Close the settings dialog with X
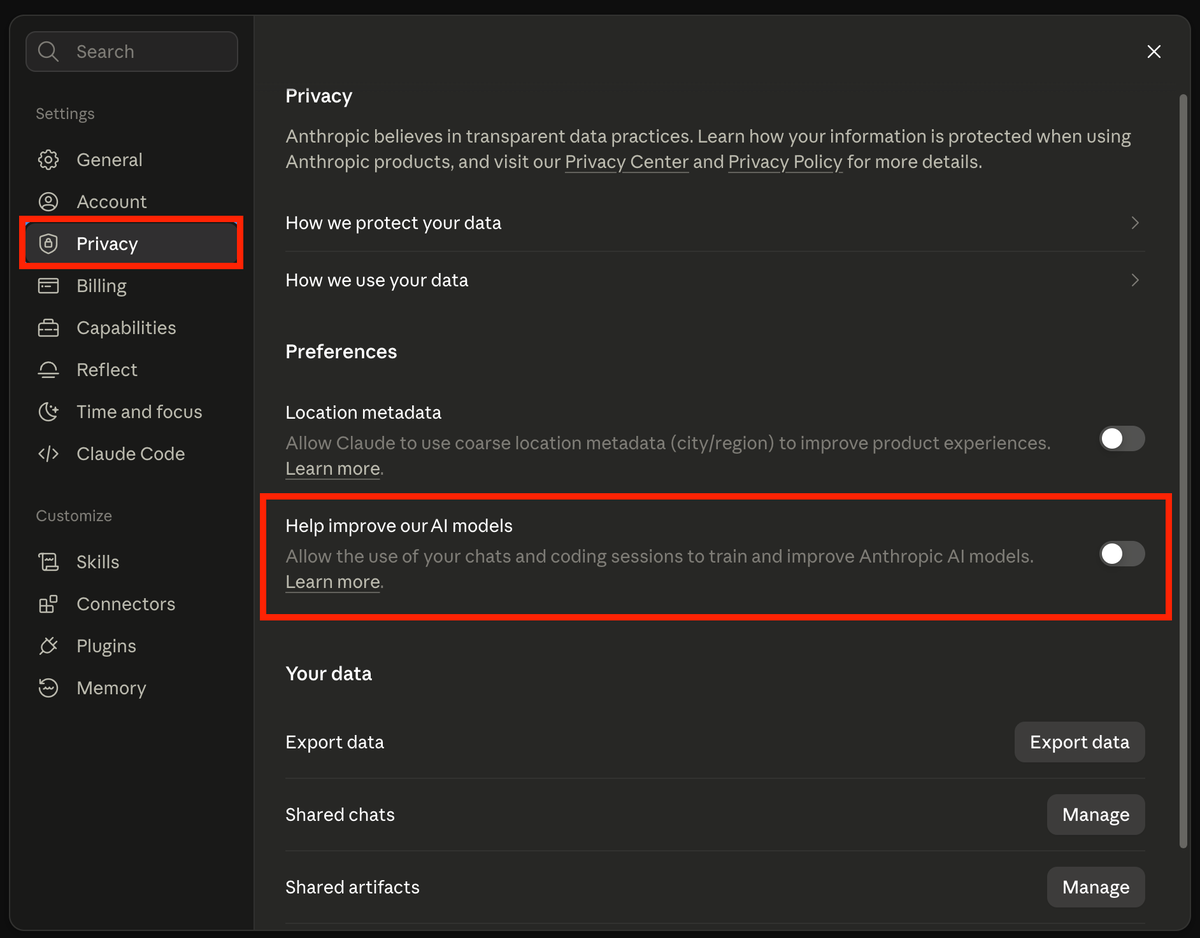The height and width of the screenshot is (938, 1200). 1154,52
